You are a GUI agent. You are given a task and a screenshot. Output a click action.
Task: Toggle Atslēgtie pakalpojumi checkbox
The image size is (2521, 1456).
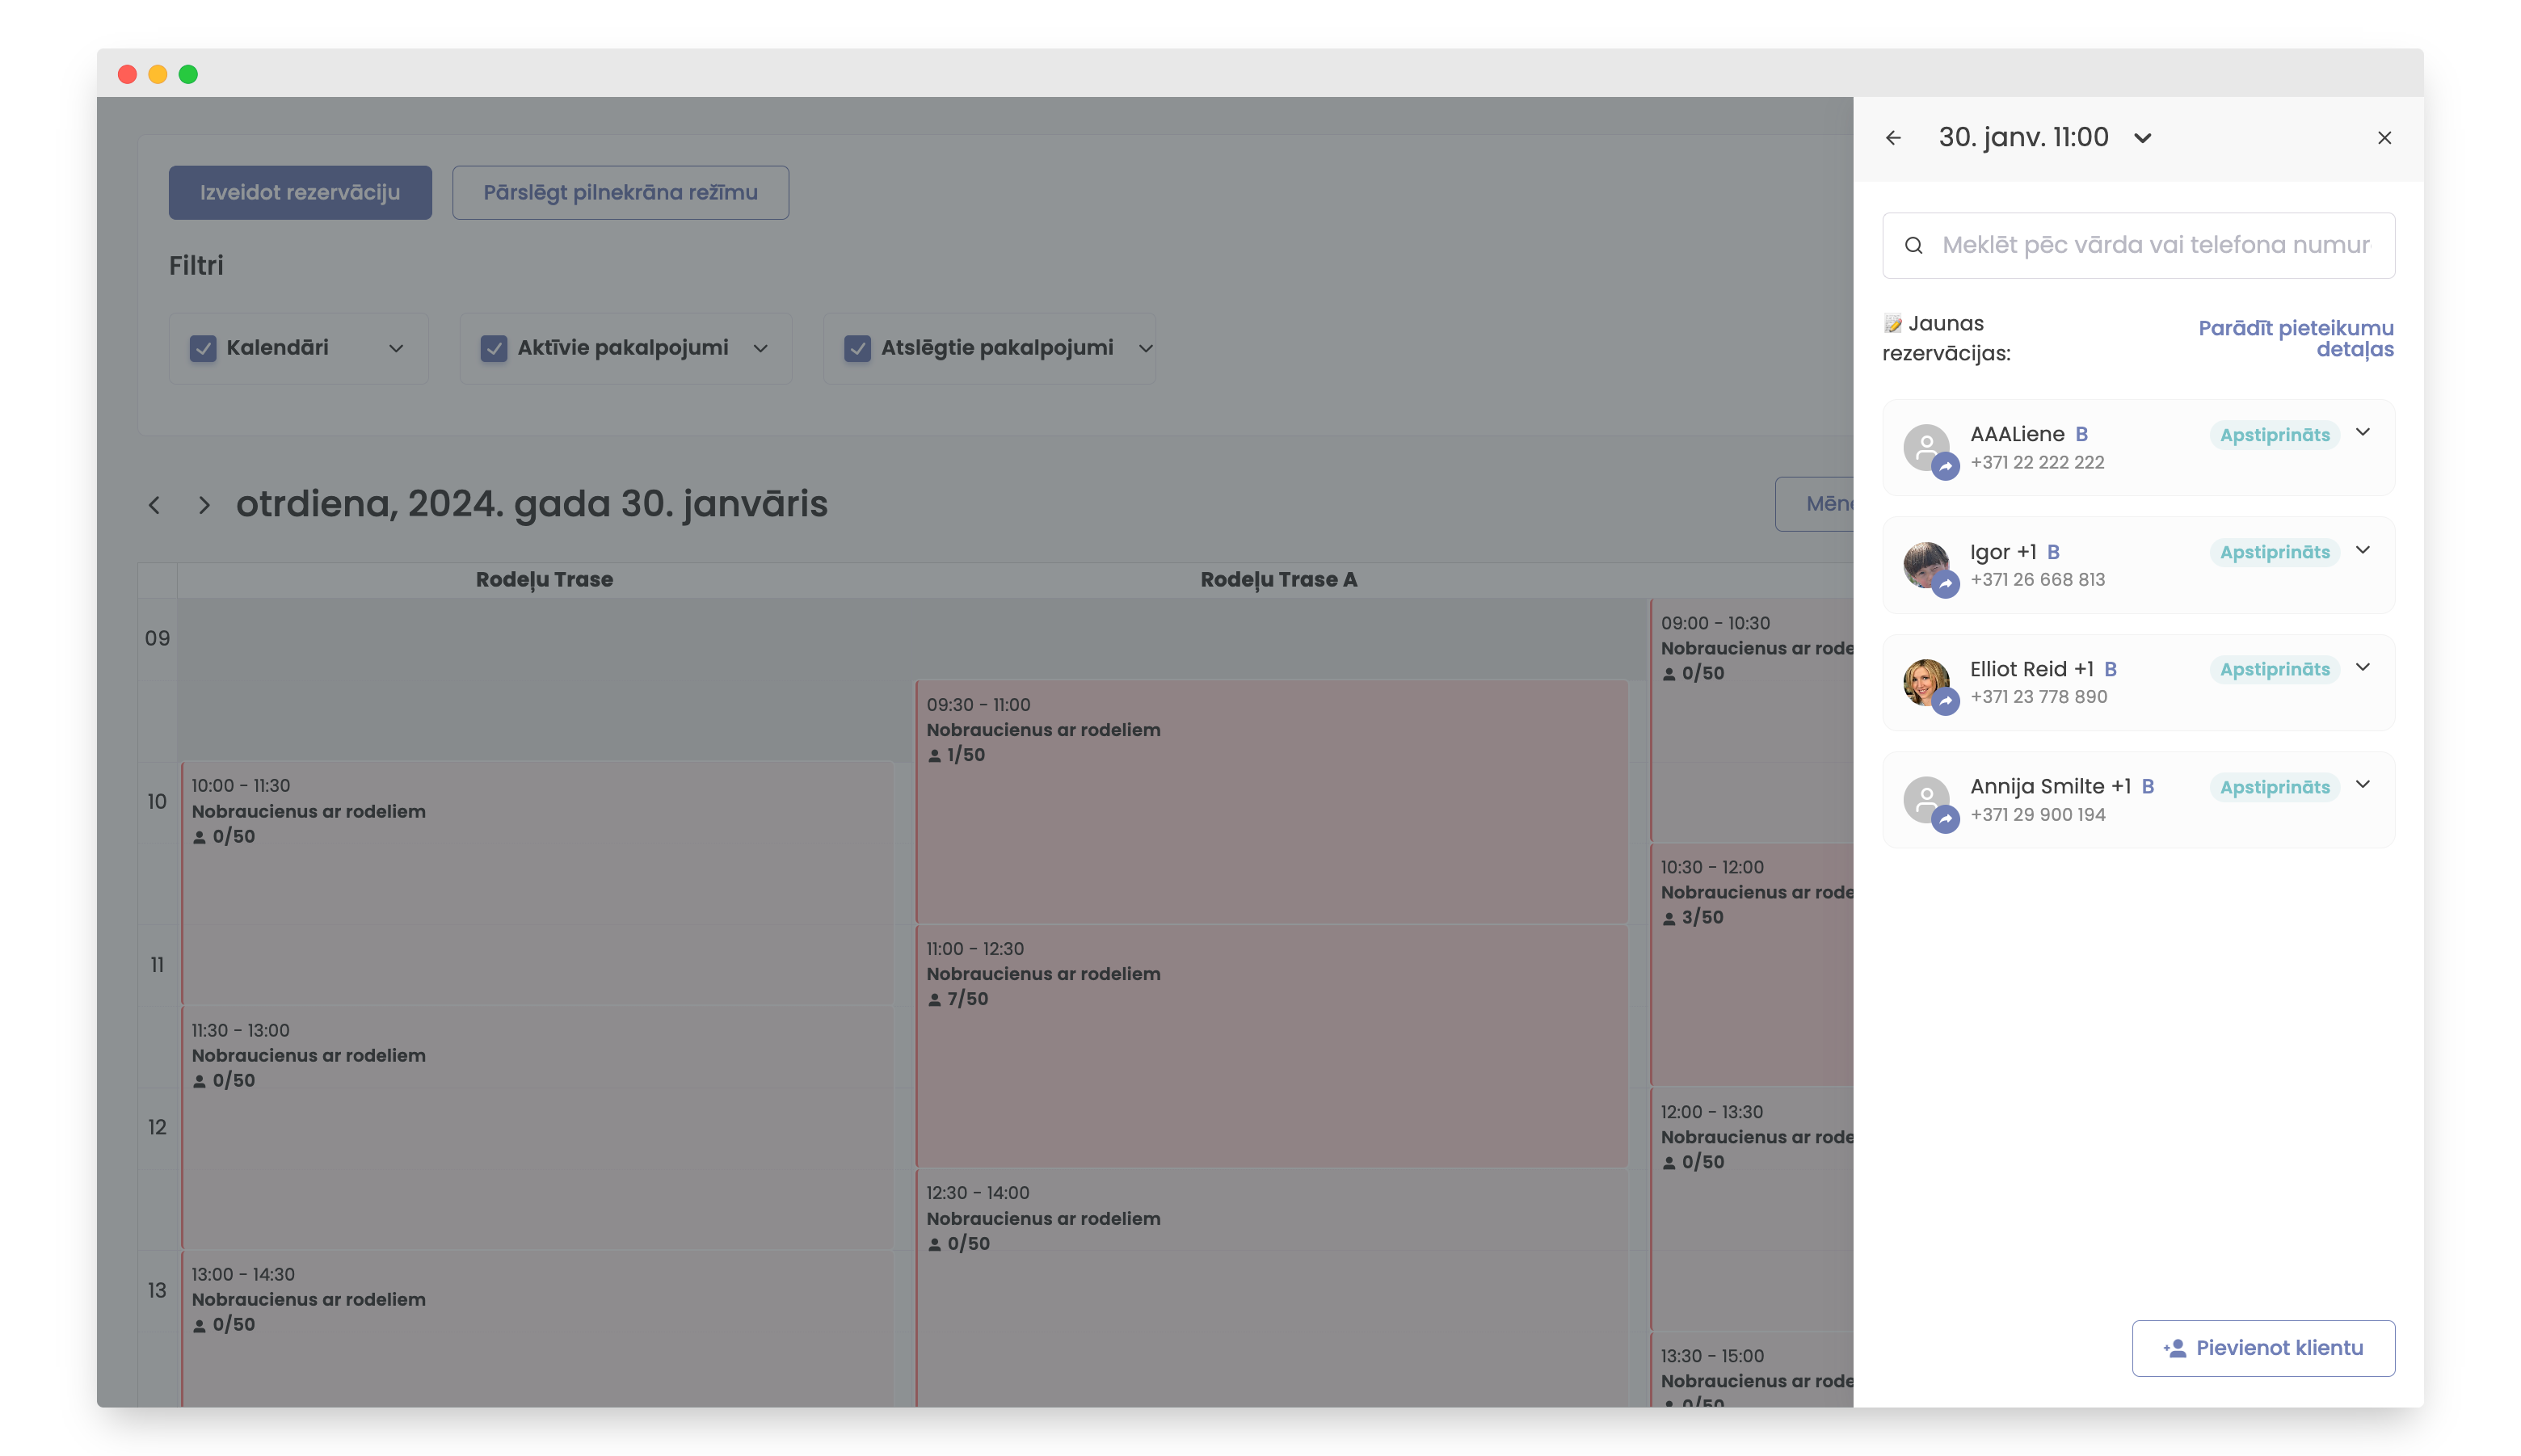click(857, 348)
